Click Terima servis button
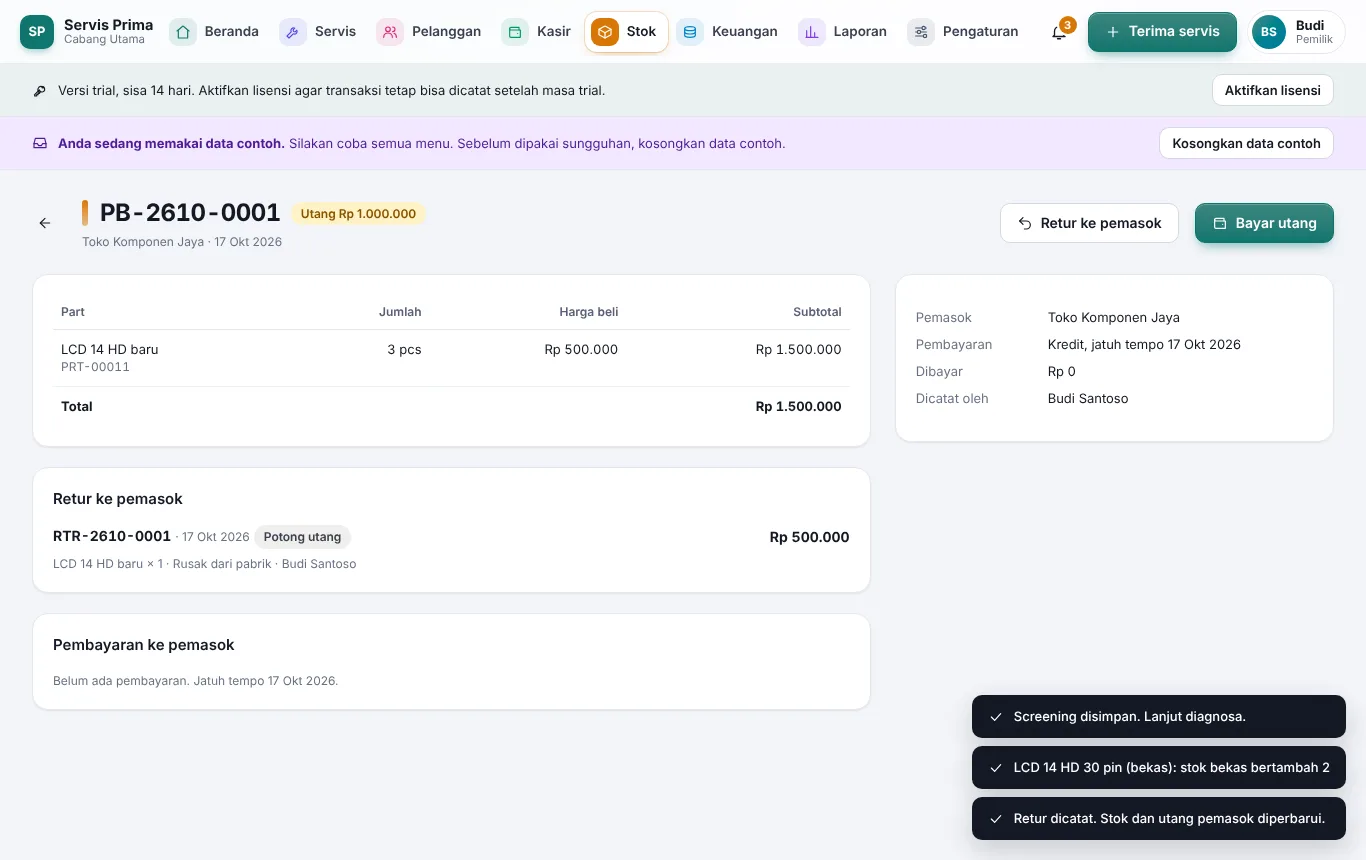The height and width of the screenshot is (860, 1366). [1162, 32]
